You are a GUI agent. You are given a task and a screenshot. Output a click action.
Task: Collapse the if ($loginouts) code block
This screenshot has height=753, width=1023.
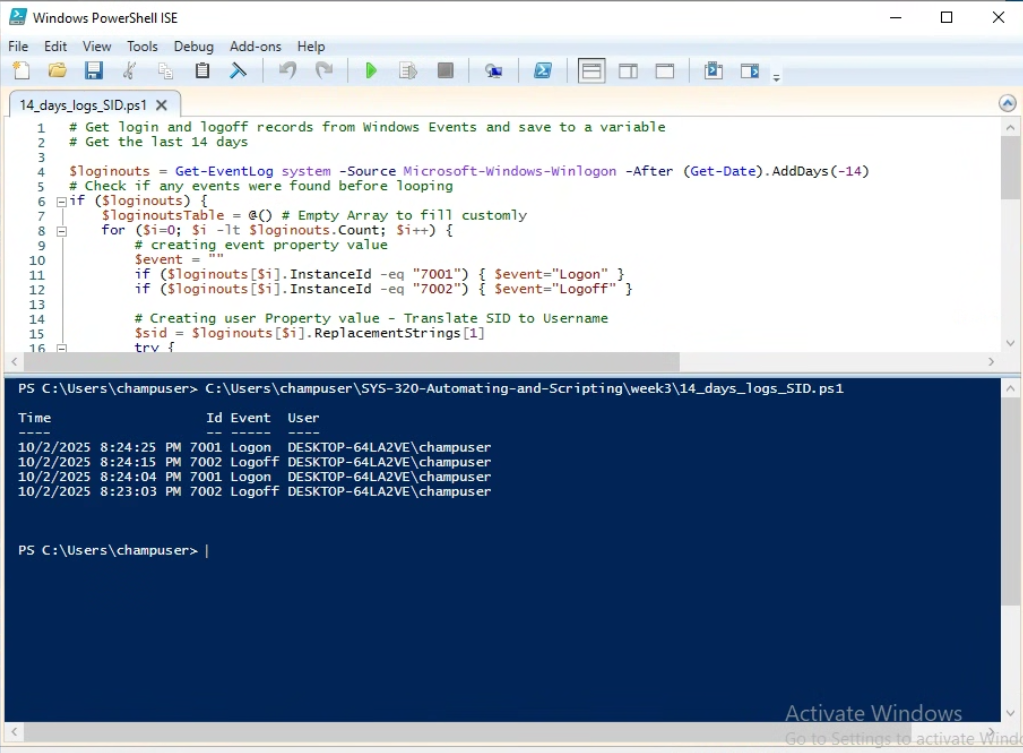coord(61,201)
